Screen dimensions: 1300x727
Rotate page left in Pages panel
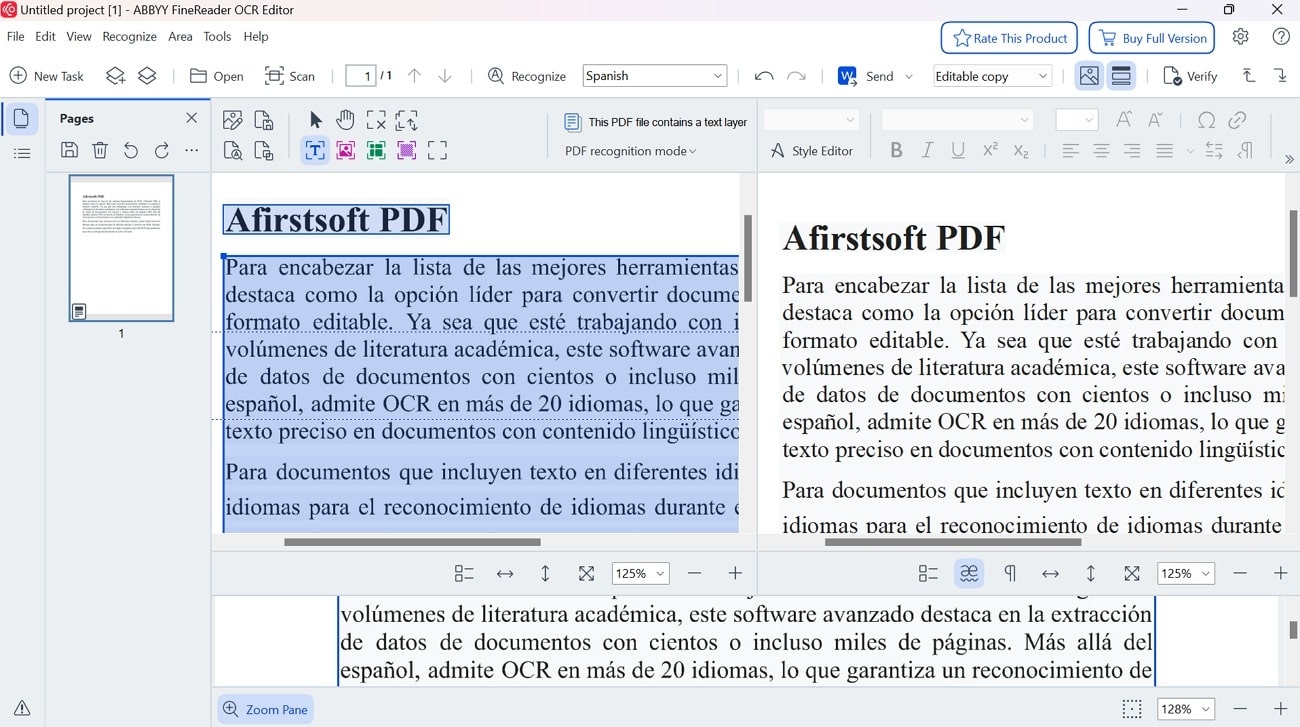coord(131,151)
